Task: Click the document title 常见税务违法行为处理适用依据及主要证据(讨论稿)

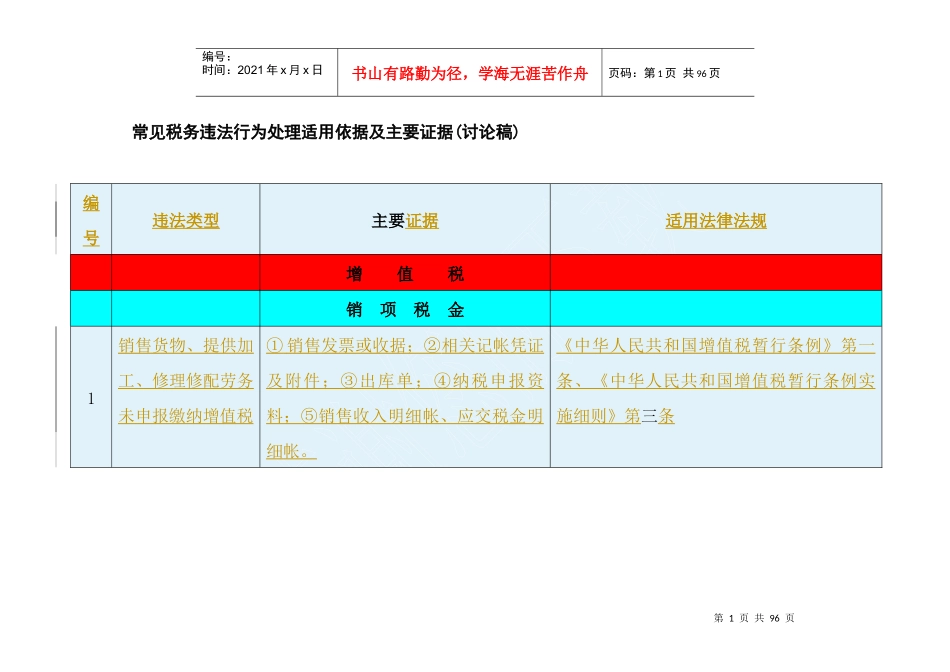Action: 325,132
